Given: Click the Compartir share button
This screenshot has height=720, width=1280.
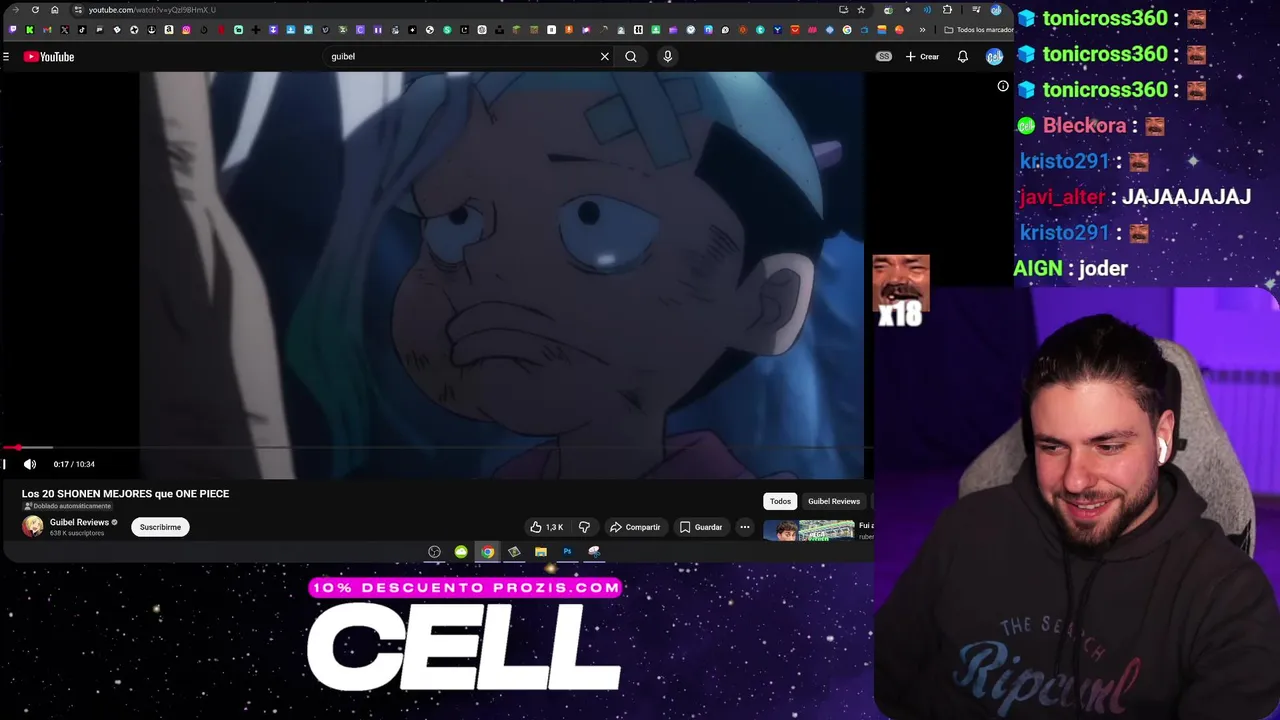Looking at the screenshot, I should [635, 527].
